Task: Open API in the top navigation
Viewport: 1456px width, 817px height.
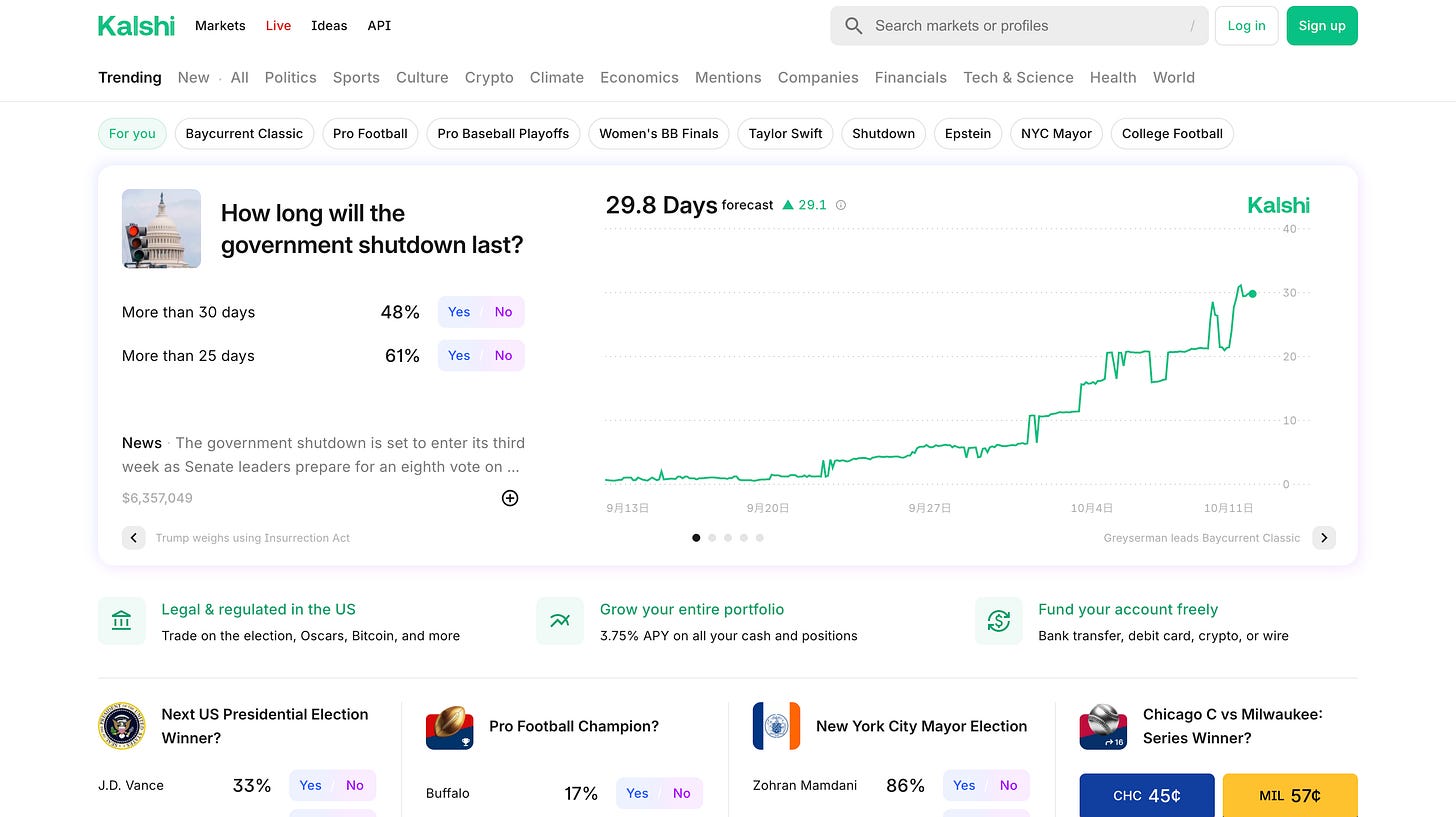Action: 379,26
